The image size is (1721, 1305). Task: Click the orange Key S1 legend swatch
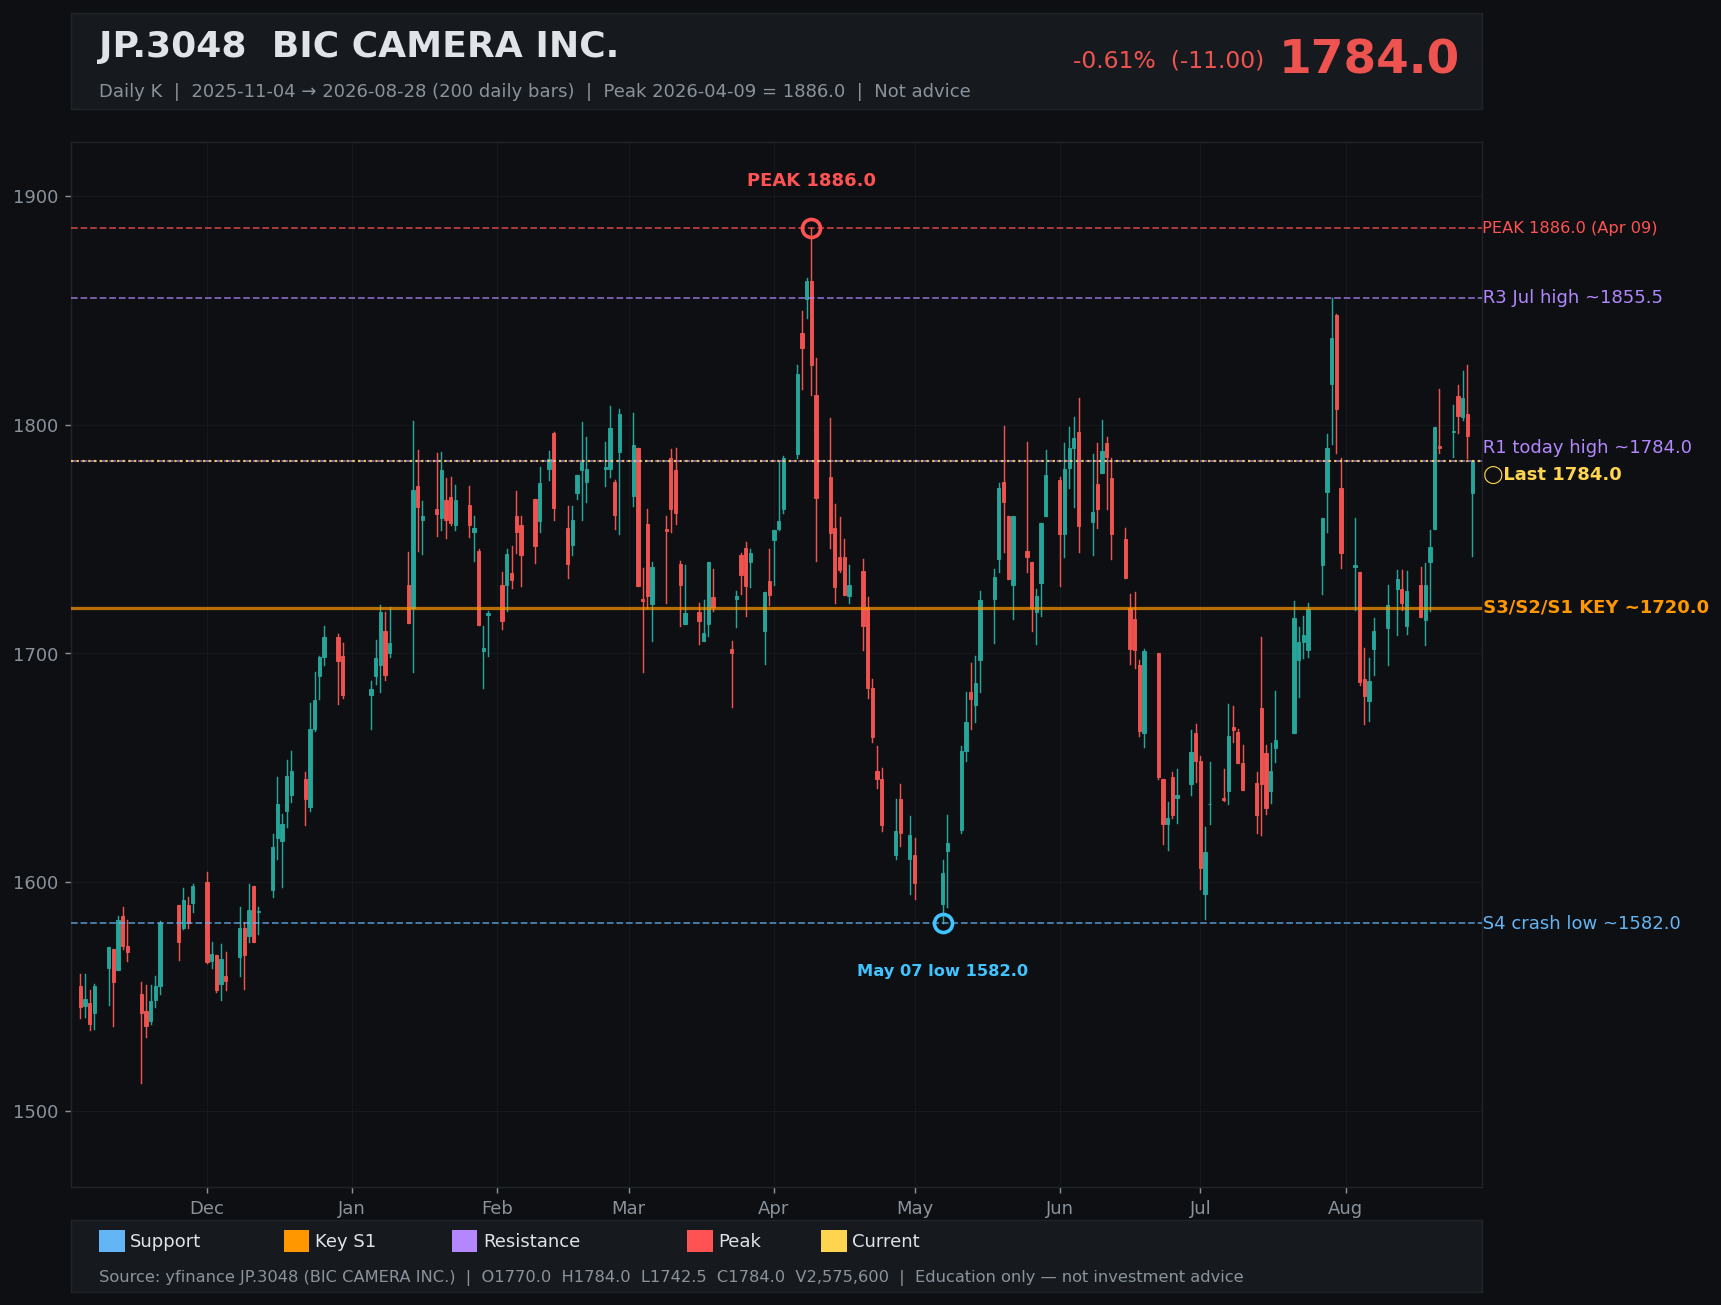(297, 1241)
